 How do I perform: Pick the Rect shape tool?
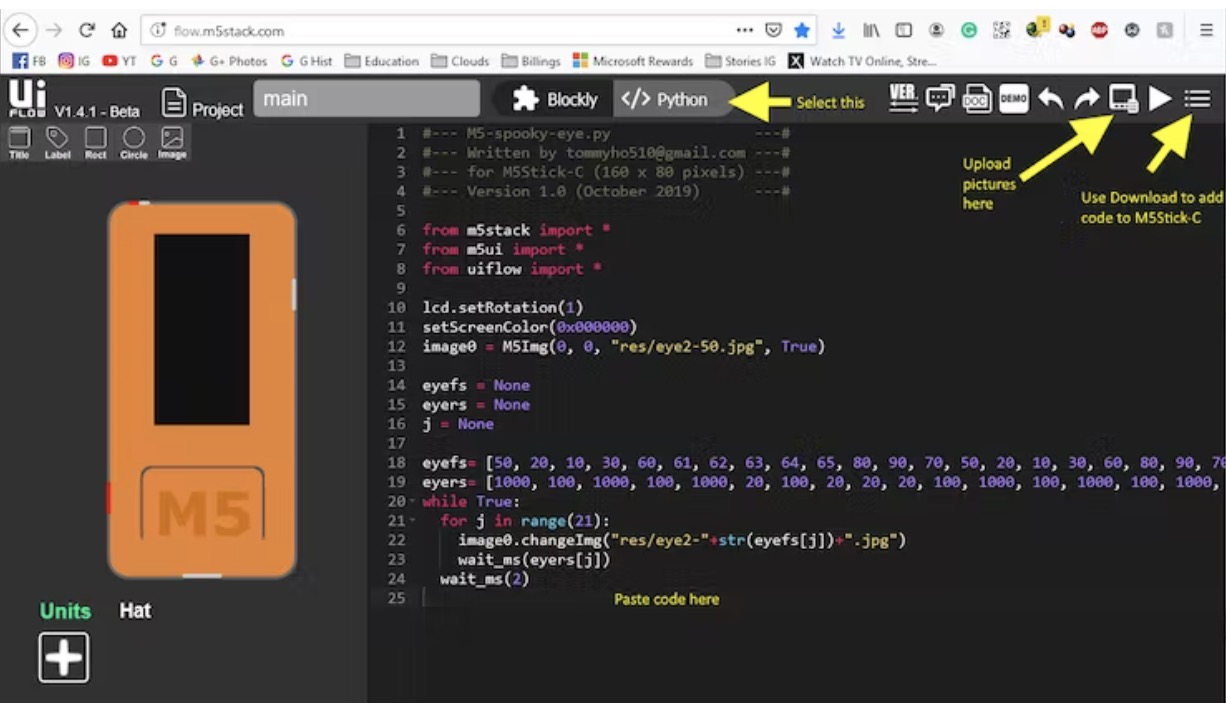(96, 141)
